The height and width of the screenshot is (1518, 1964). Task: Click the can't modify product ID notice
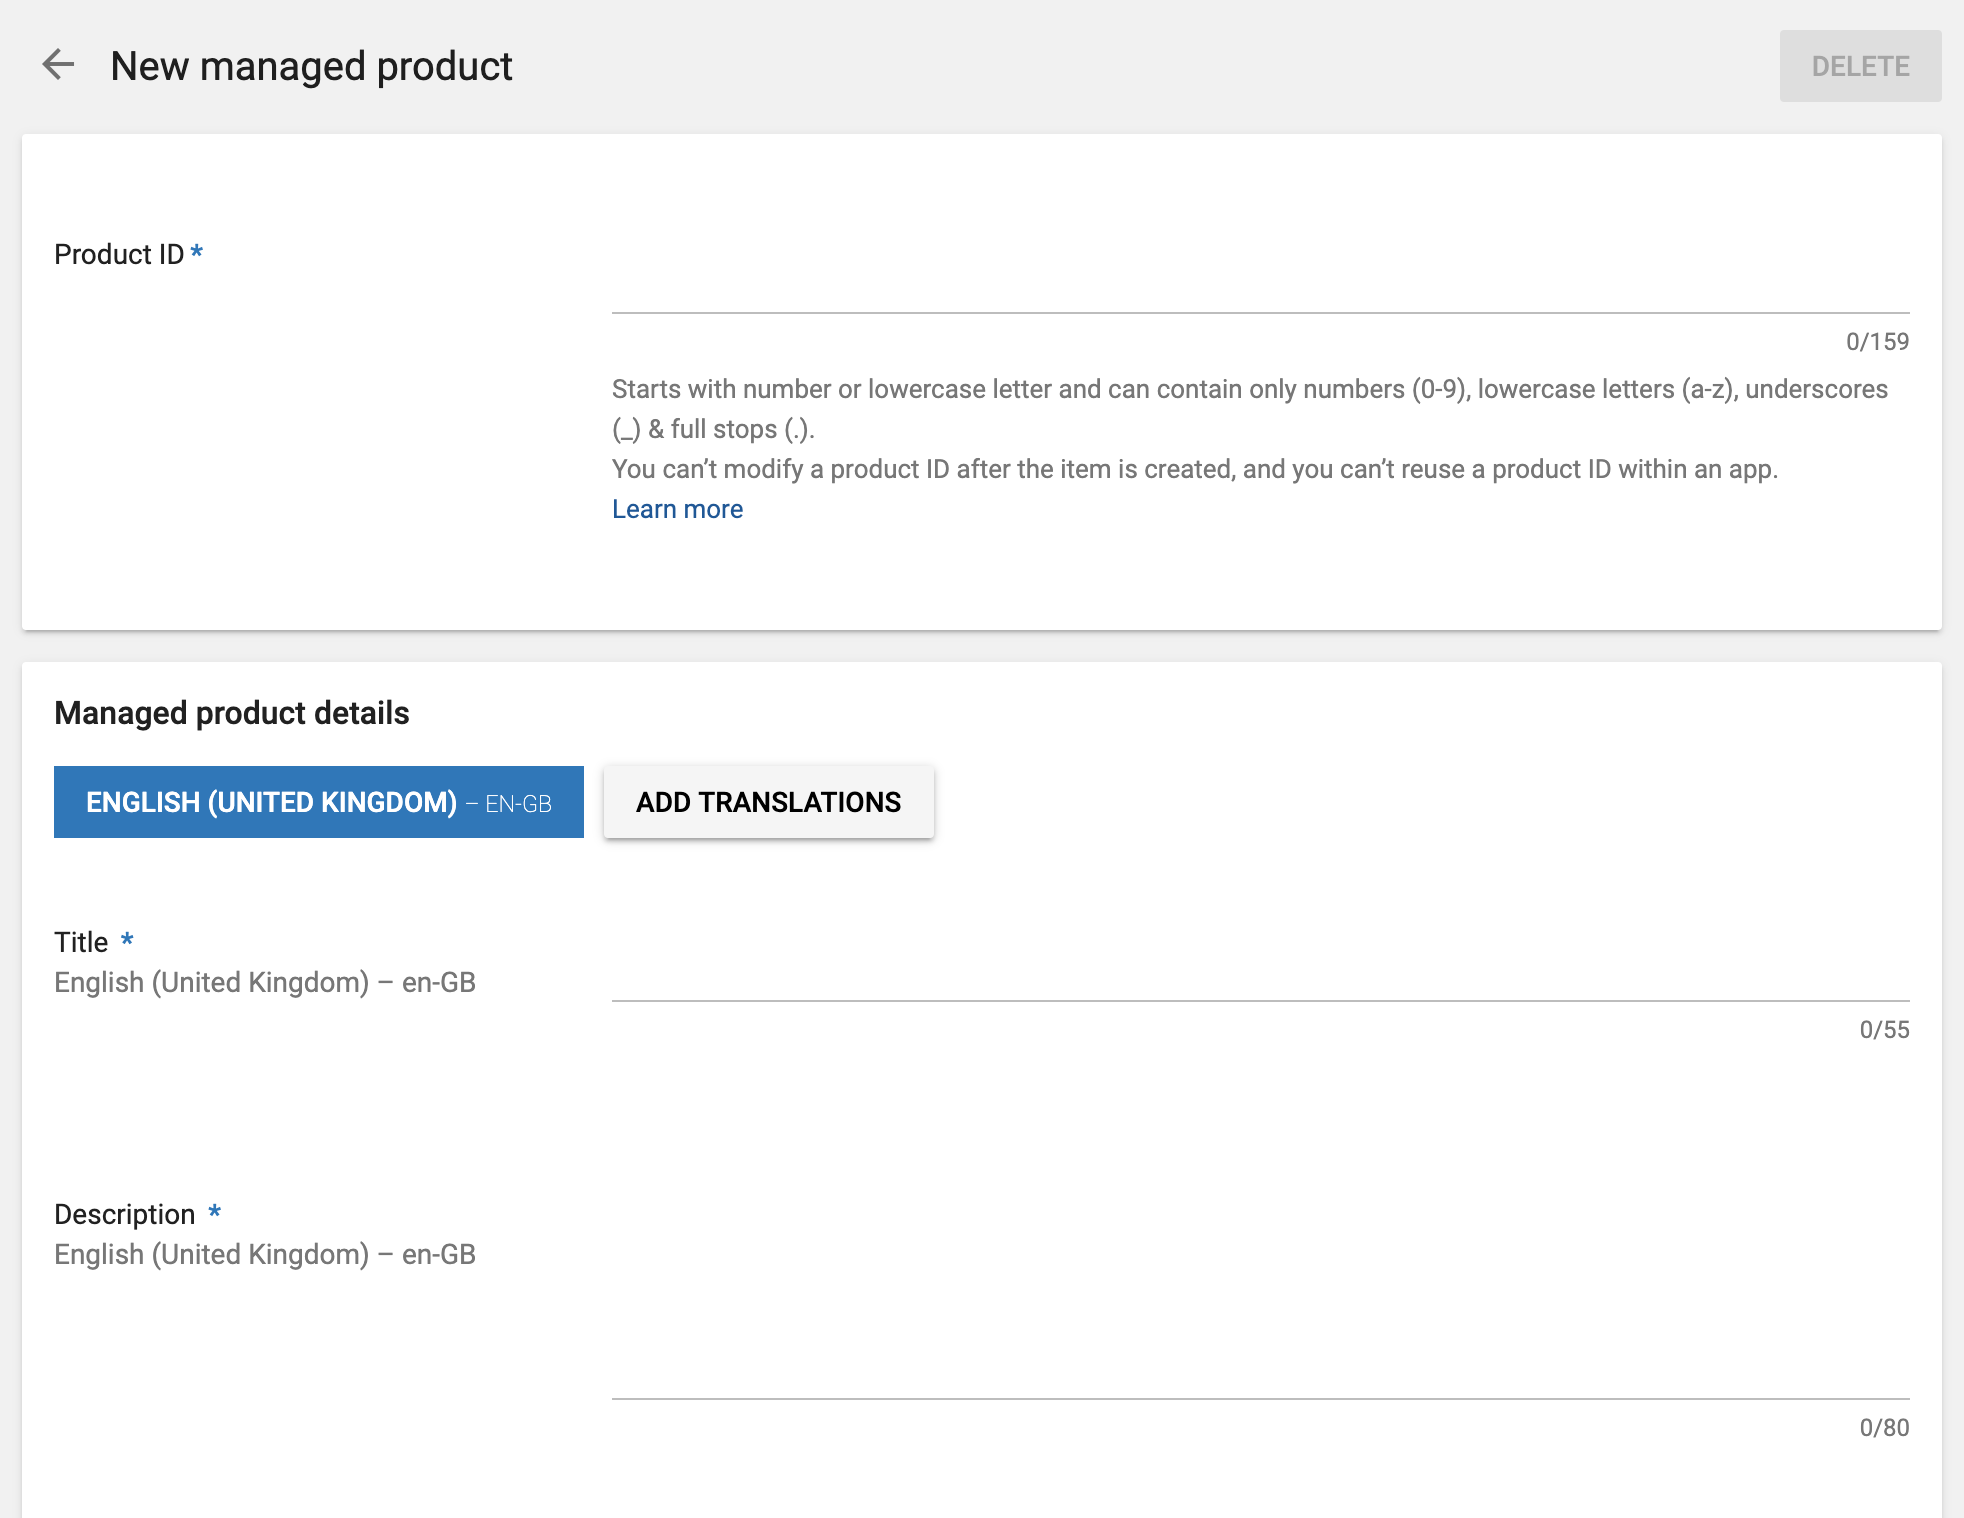pos(1194,469)
